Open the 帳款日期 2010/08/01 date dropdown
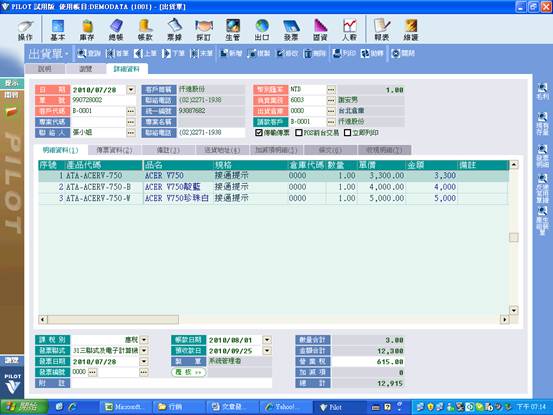Image resolution: width=553 pixels, height=415 pixels. point(267,340)
